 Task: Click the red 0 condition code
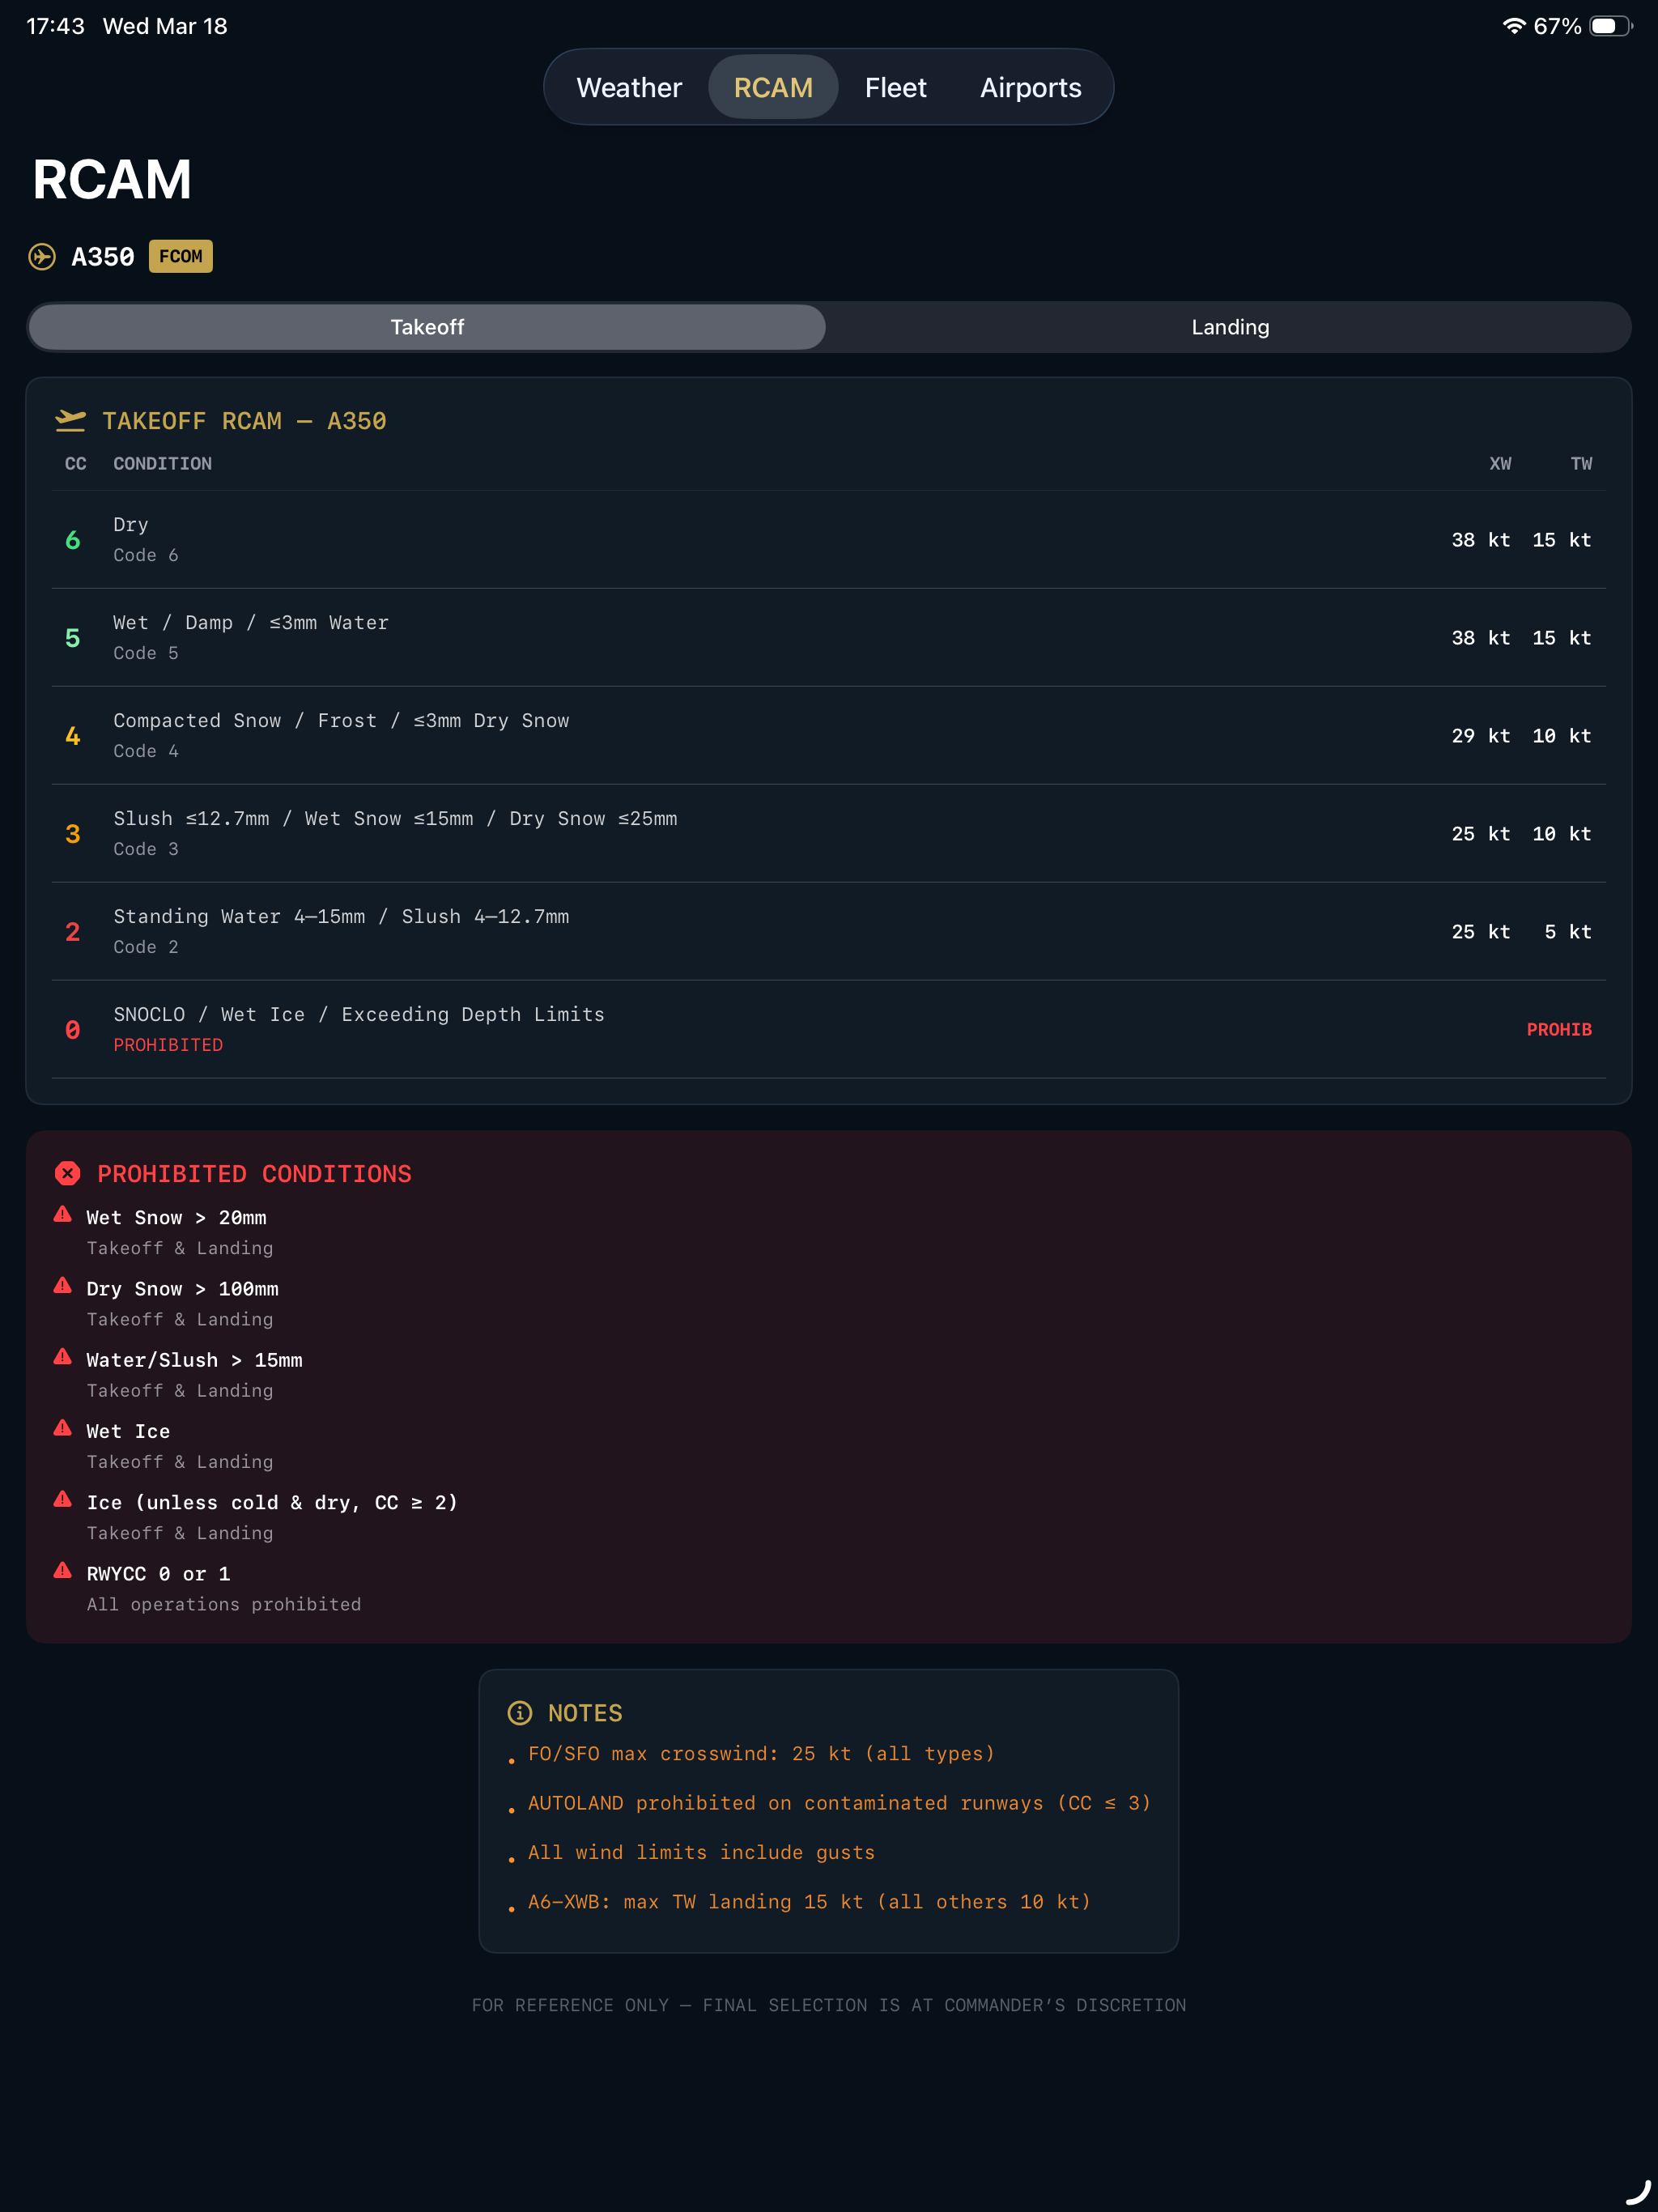(x=73, y=1030)
